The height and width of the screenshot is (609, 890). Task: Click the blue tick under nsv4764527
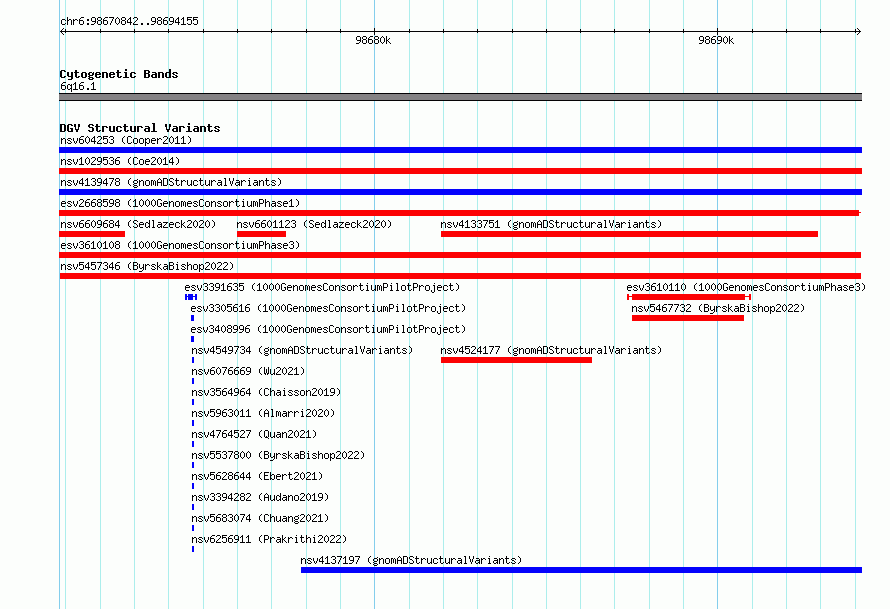pyautogui.click(x=193, y=444)
